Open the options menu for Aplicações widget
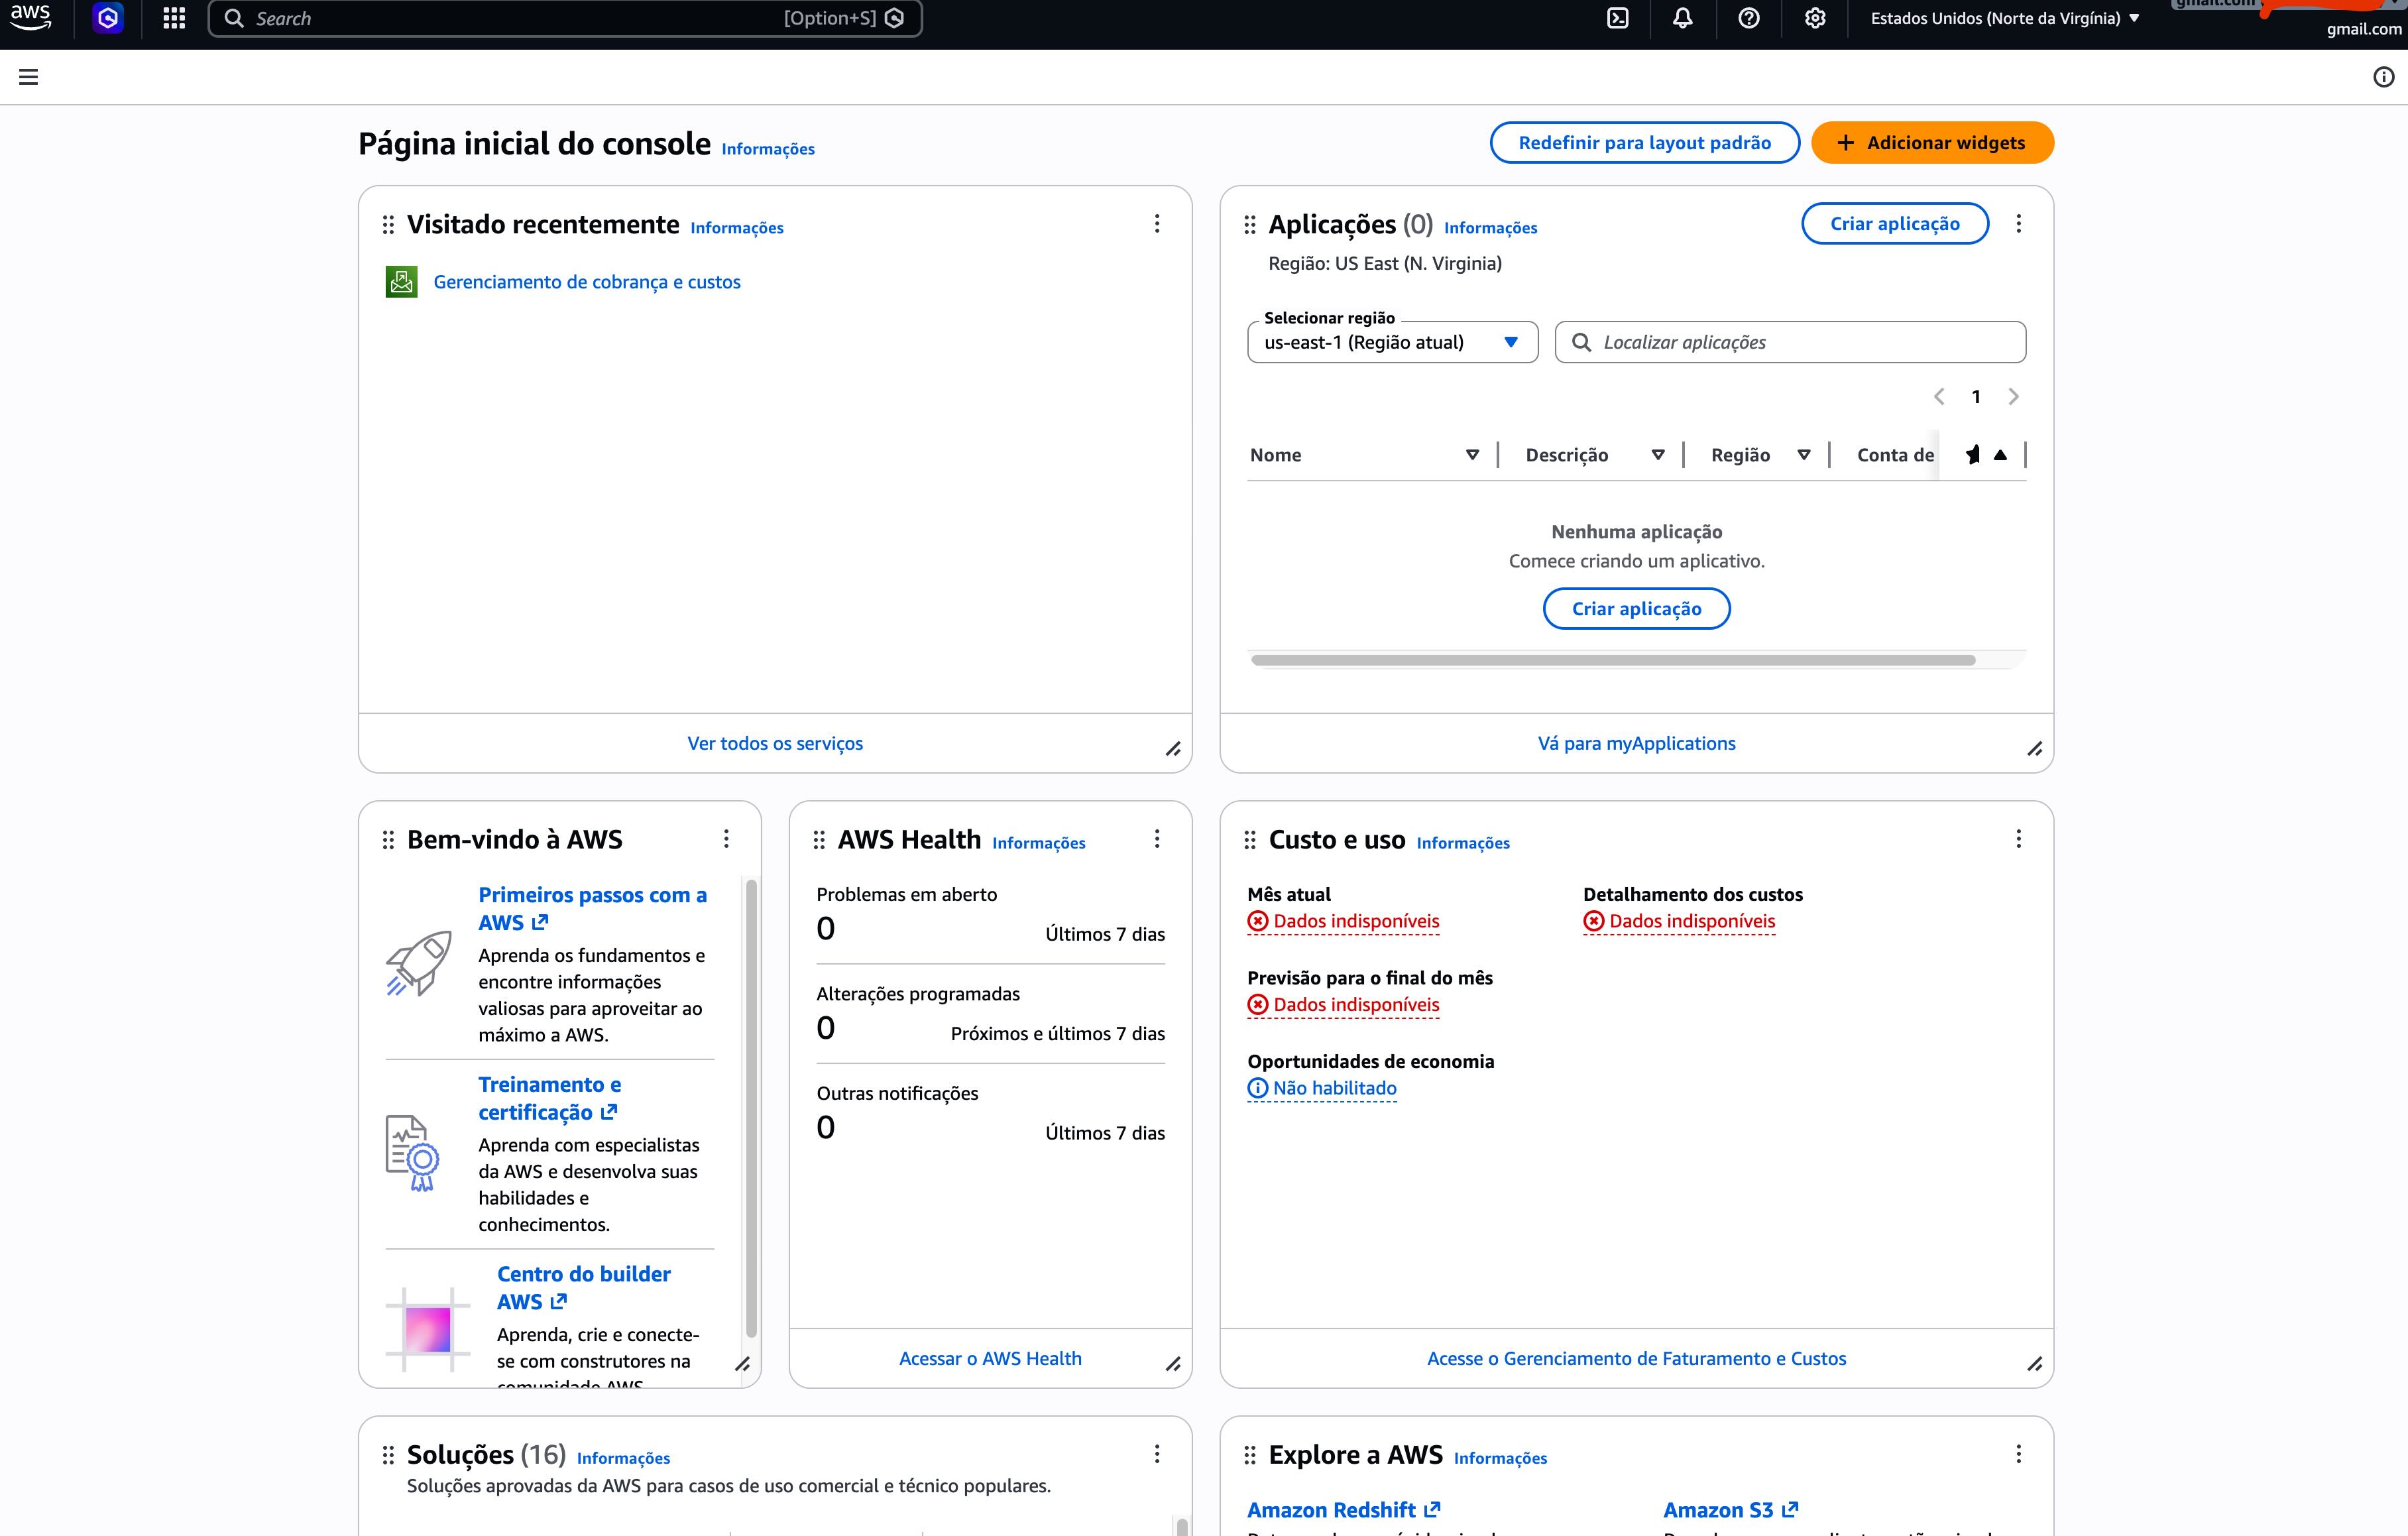 click(2019, 224)
